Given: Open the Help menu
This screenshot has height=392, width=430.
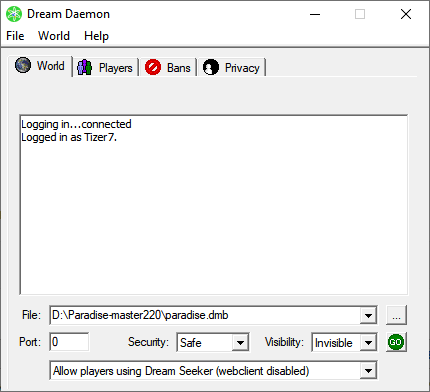Looking at the screenshot, I should point(96,36).
